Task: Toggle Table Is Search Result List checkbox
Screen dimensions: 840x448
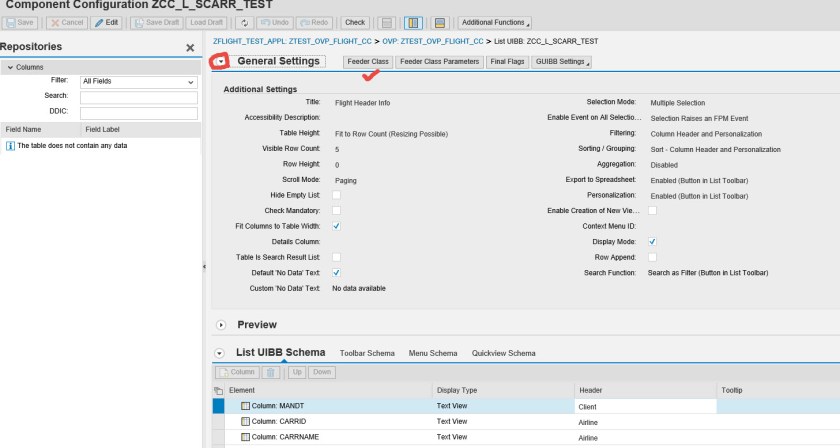Action: (336, 257)
